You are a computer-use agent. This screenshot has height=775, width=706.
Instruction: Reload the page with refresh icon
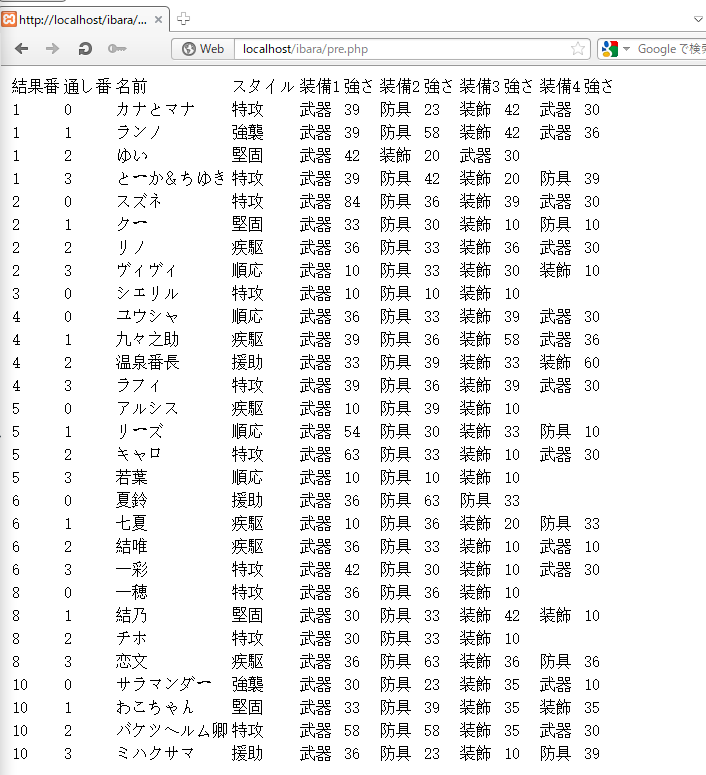click(x=85, y=48)
